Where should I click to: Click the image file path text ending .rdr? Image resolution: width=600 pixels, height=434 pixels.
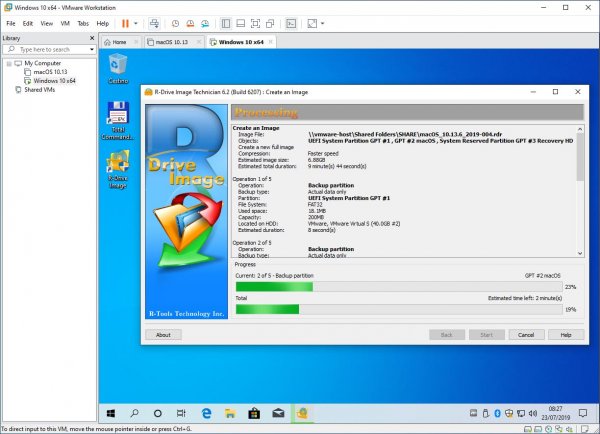coord(405,134)
